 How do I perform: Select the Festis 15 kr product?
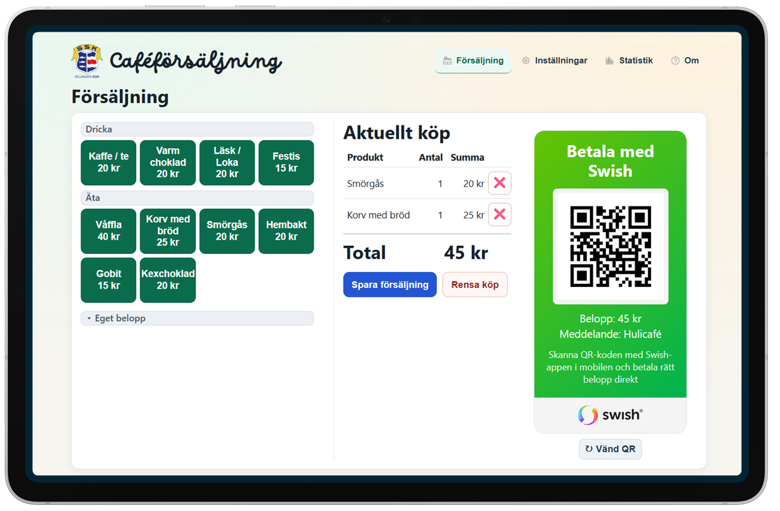point(286,162)
